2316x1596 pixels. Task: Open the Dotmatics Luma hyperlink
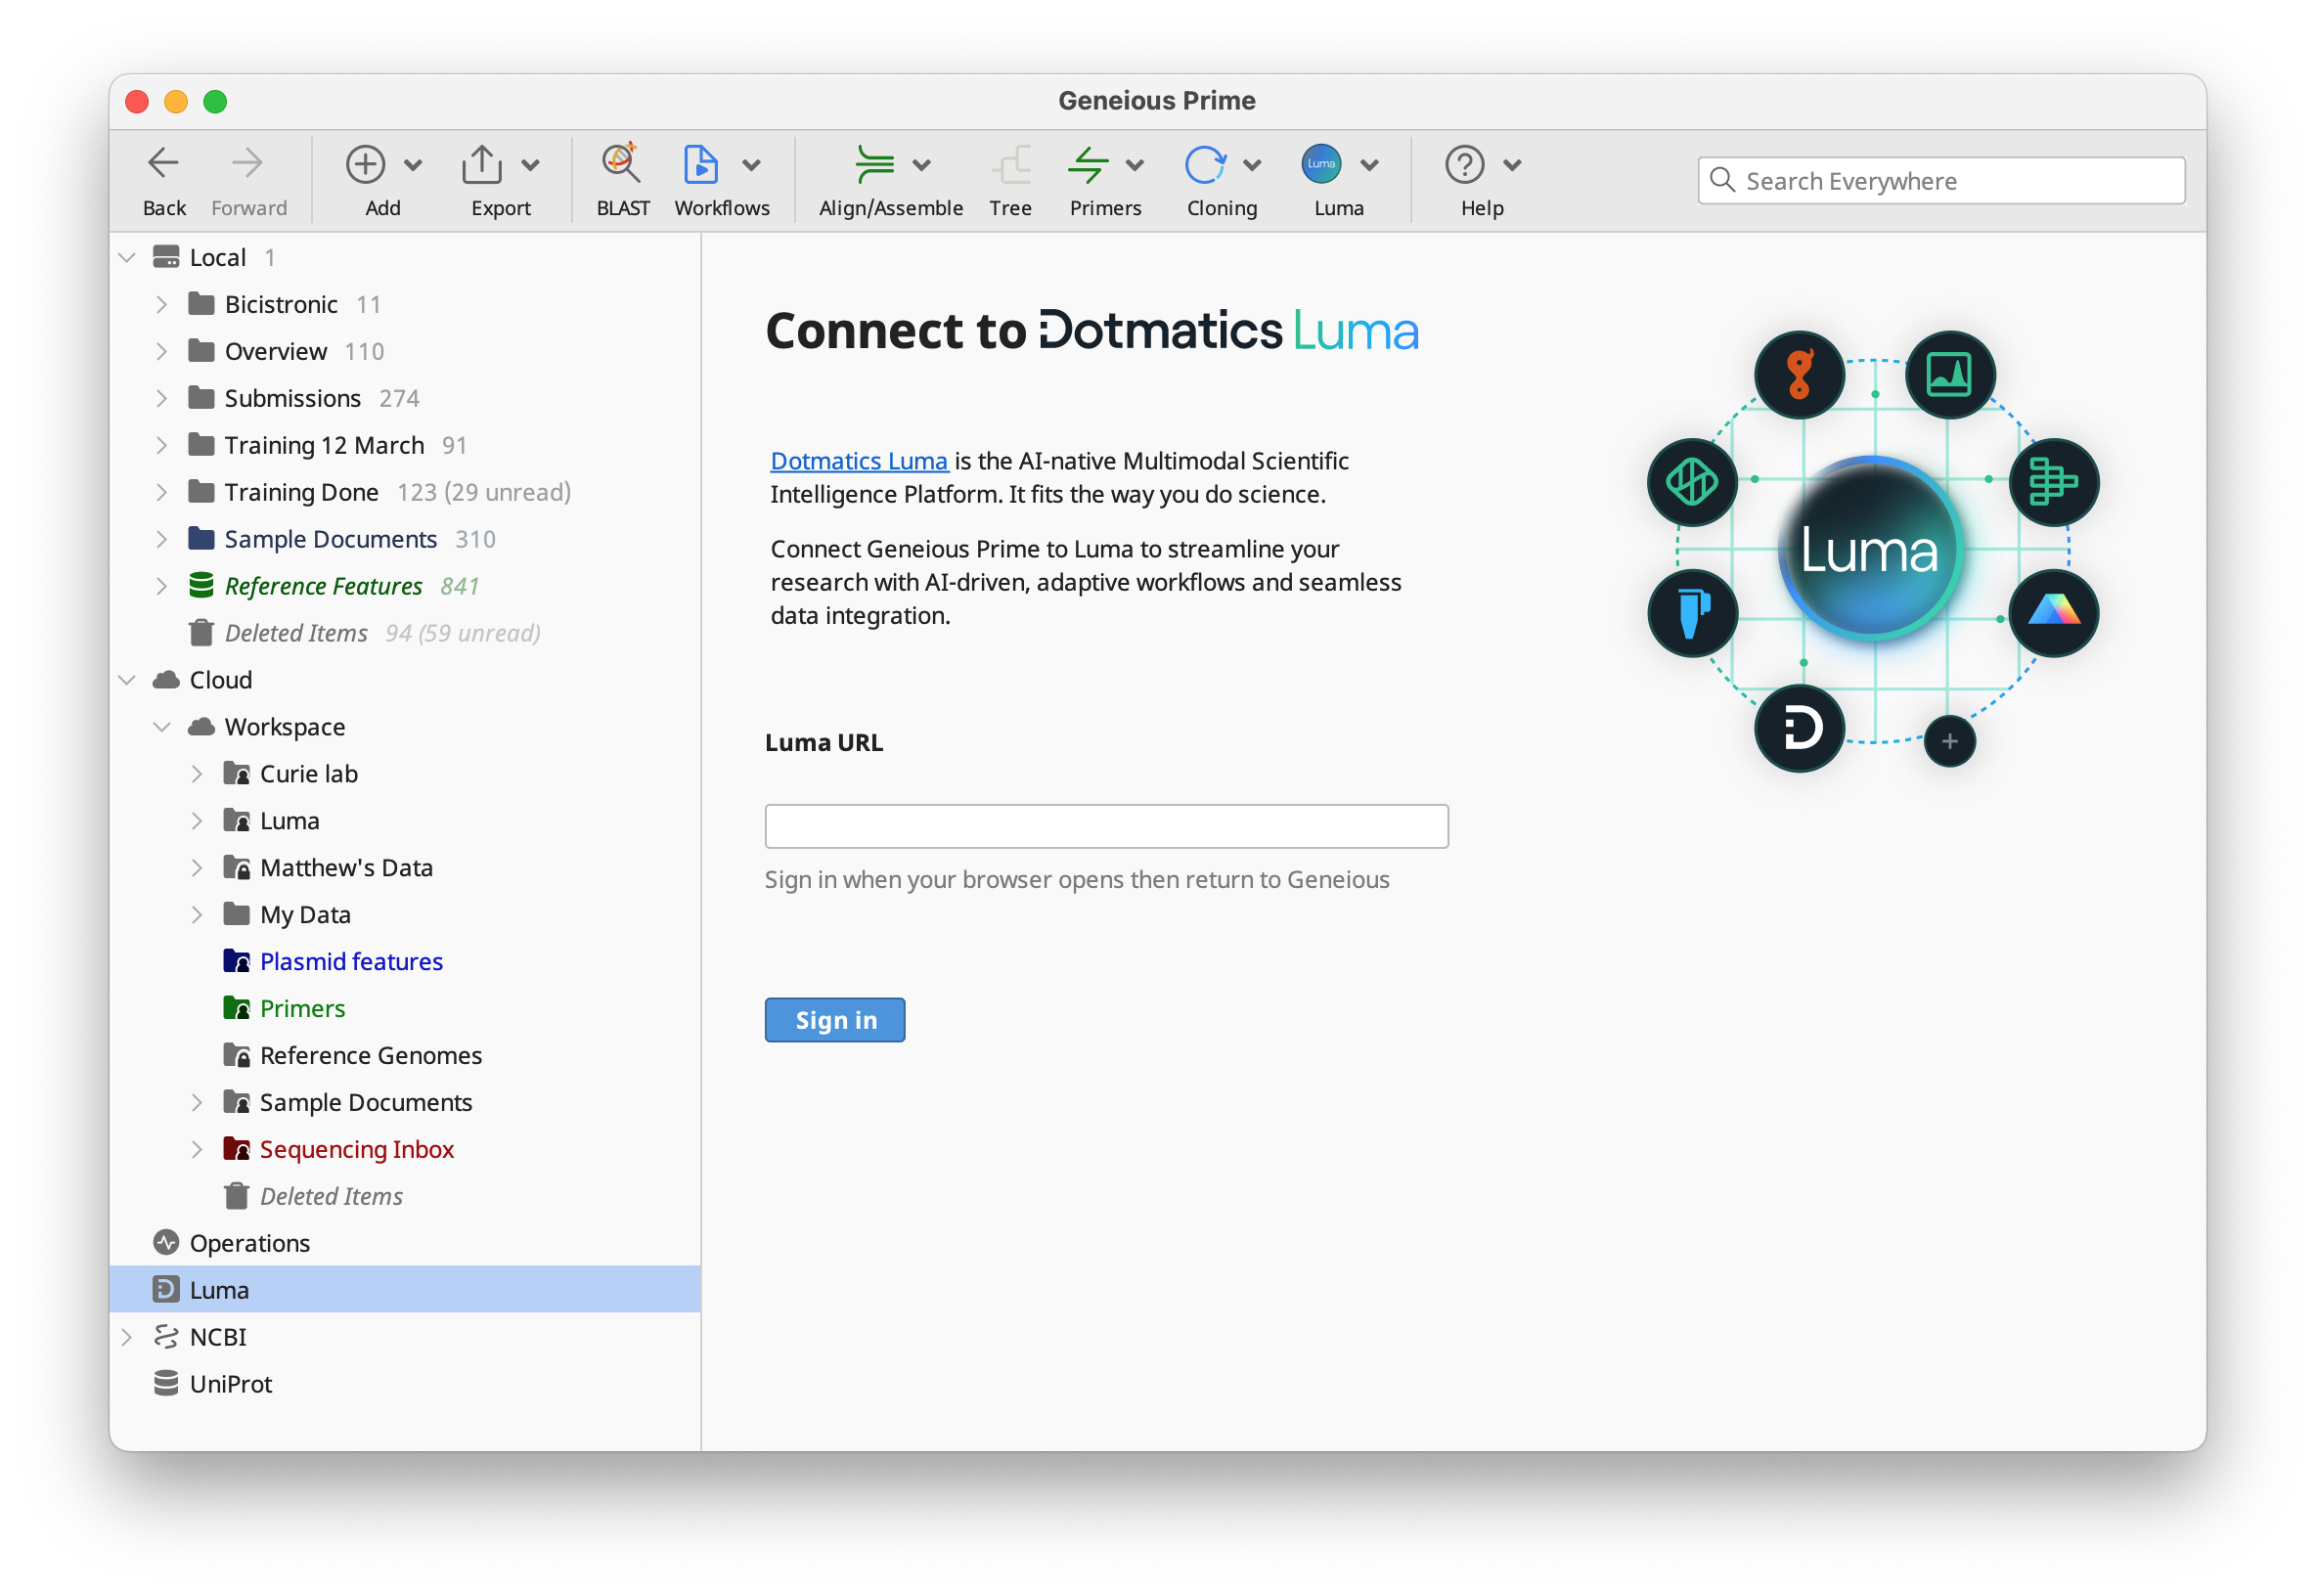[858, 461]
